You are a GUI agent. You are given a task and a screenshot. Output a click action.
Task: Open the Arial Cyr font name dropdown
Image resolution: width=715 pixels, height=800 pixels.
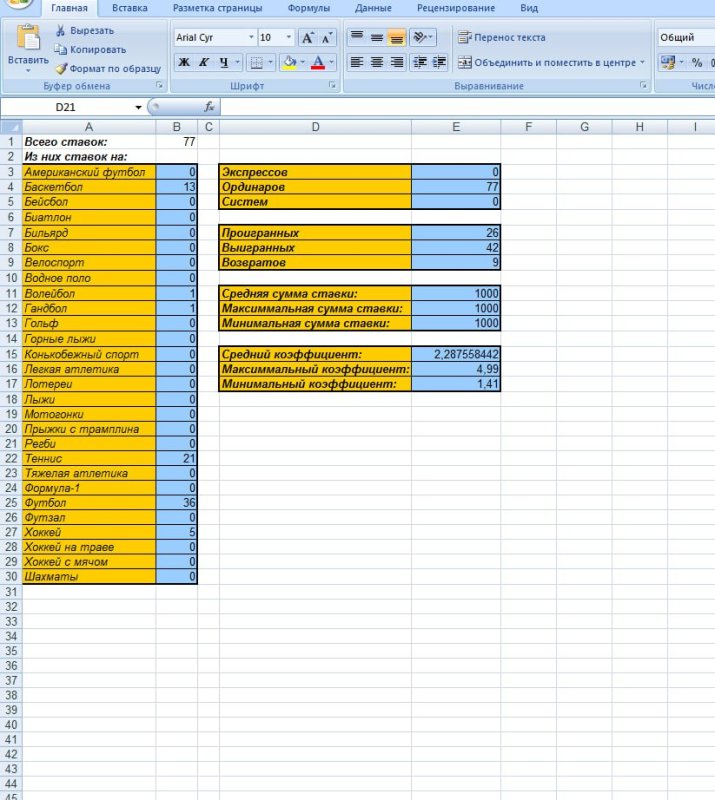[x=251, y=38]
